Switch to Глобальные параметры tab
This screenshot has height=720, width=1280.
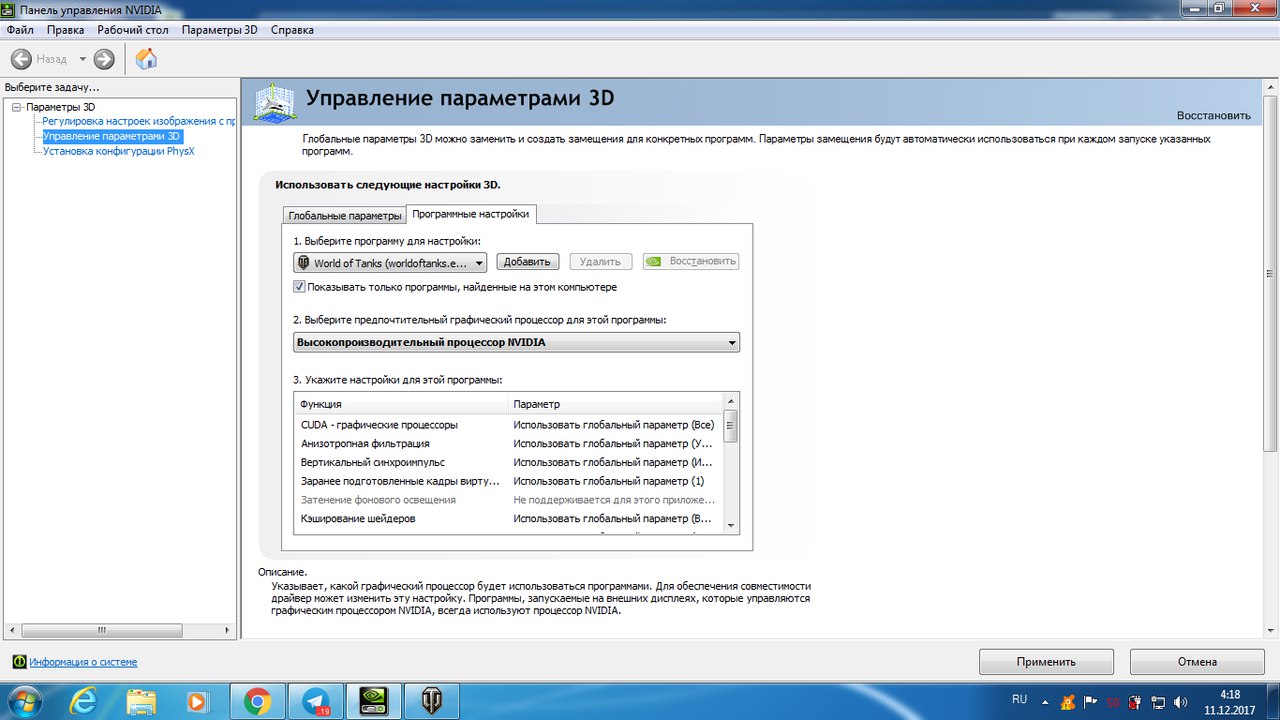pos(344,215)
